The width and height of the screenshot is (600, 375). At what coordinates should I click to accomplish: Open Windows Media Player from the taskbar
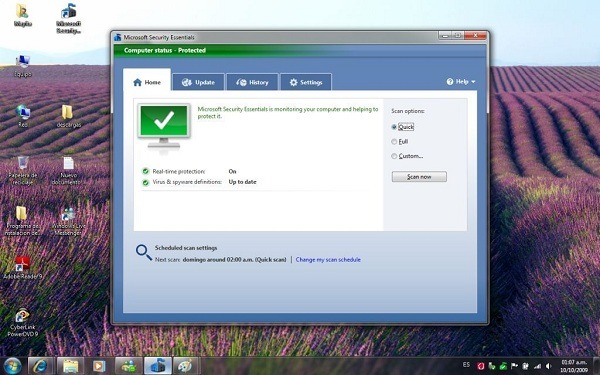(99, 366)
